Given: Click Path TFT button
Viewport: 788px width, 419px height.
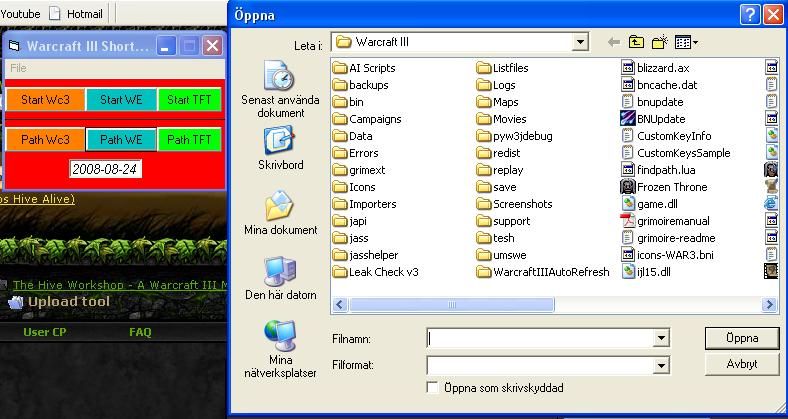Looking at the screenshot, I should [189, 139].
